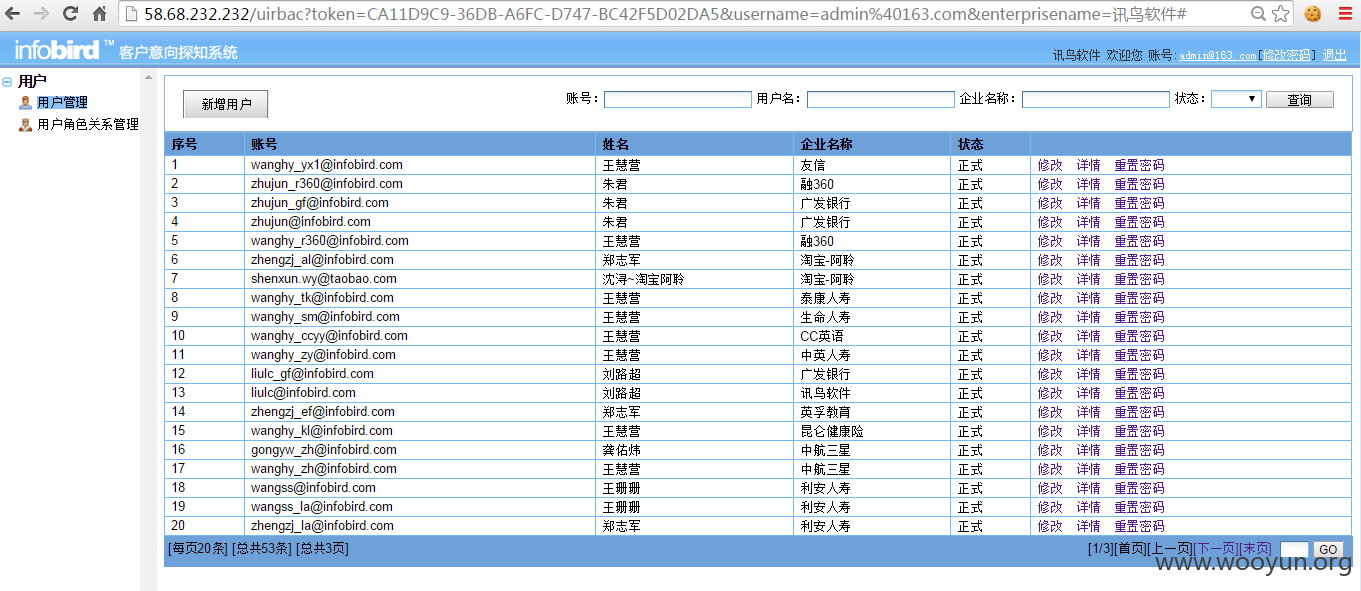Focus the 企业名称 search input
The image size is (1361, 591).
pyautogui.click(x=1096, y=99)
